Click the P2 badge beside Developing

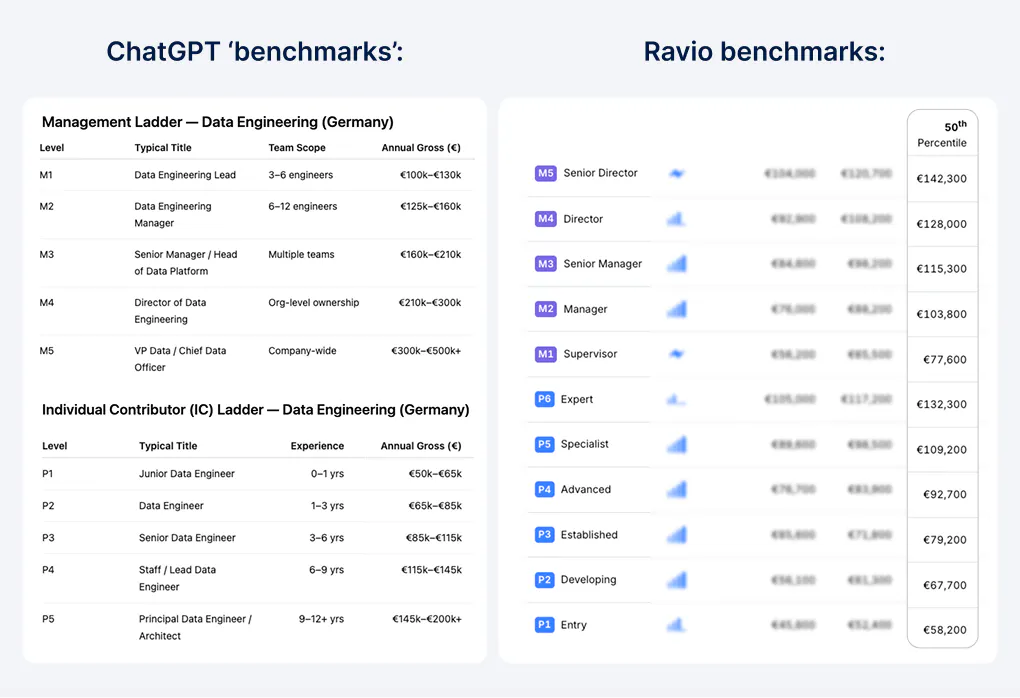coord(544,580)
